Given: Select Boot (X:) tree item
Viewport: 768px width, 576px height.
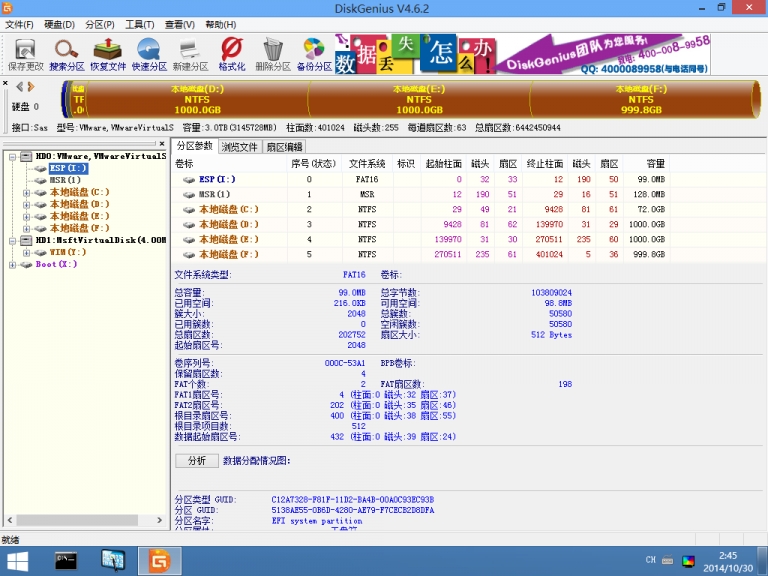Looking at the screenshot, I should click(56, 264).
